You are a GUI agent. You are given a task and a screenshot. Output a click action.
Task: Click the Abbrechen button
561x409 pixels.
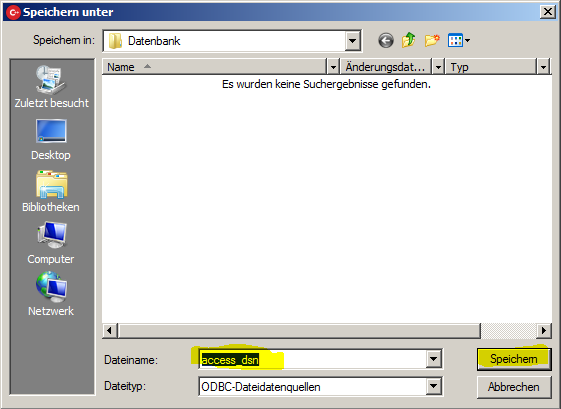click(514, 387)
